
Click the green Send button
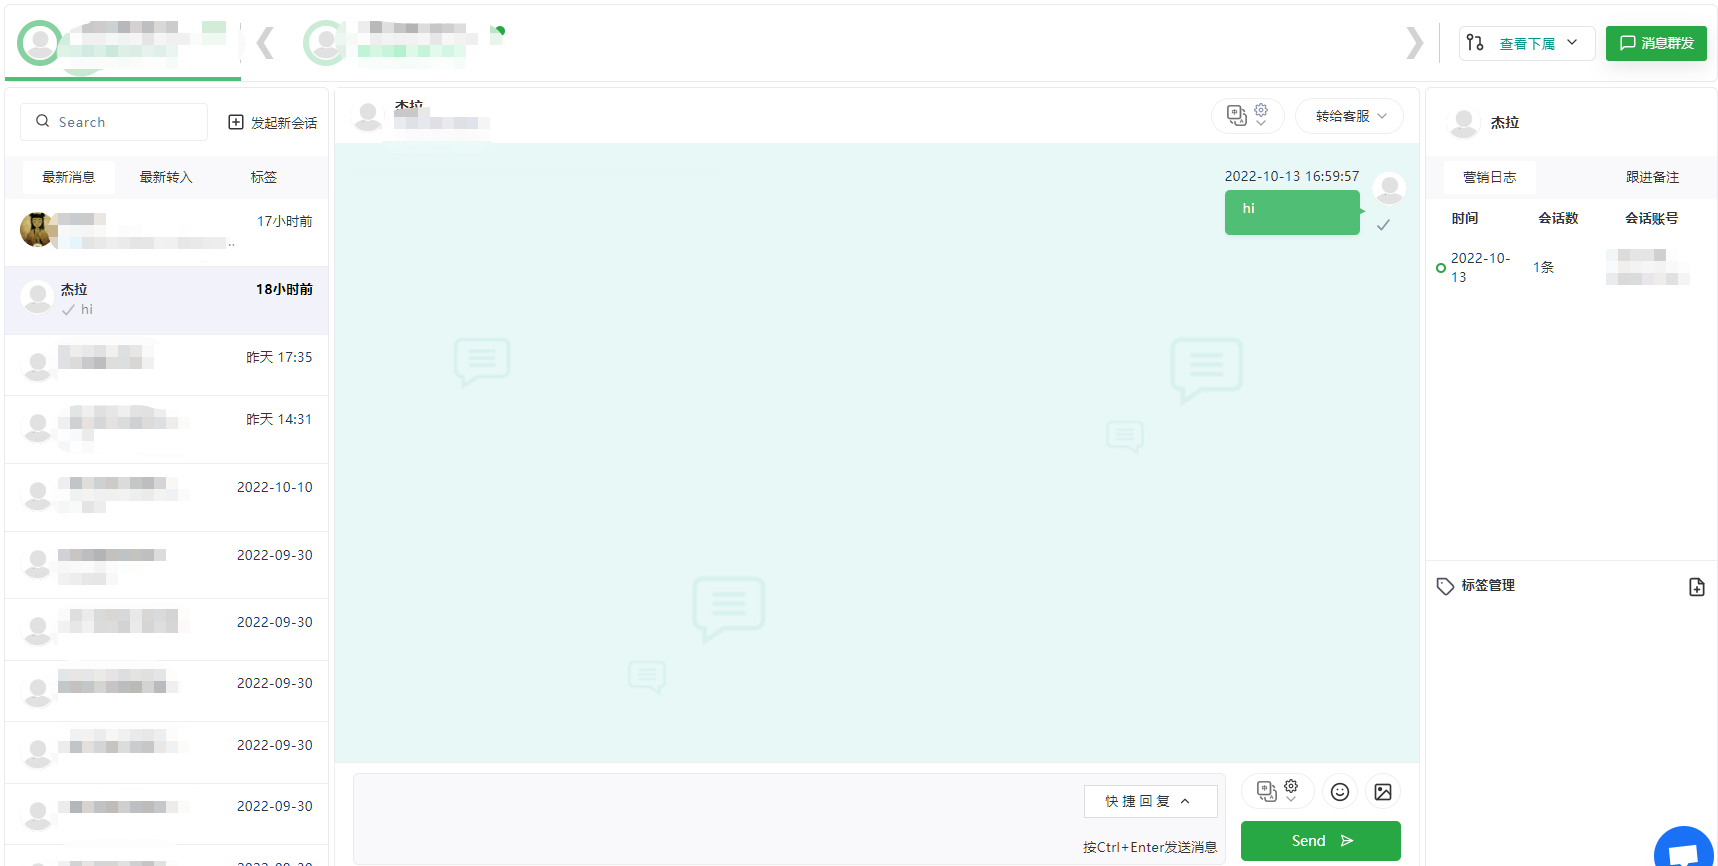[x=1320, y=841]
